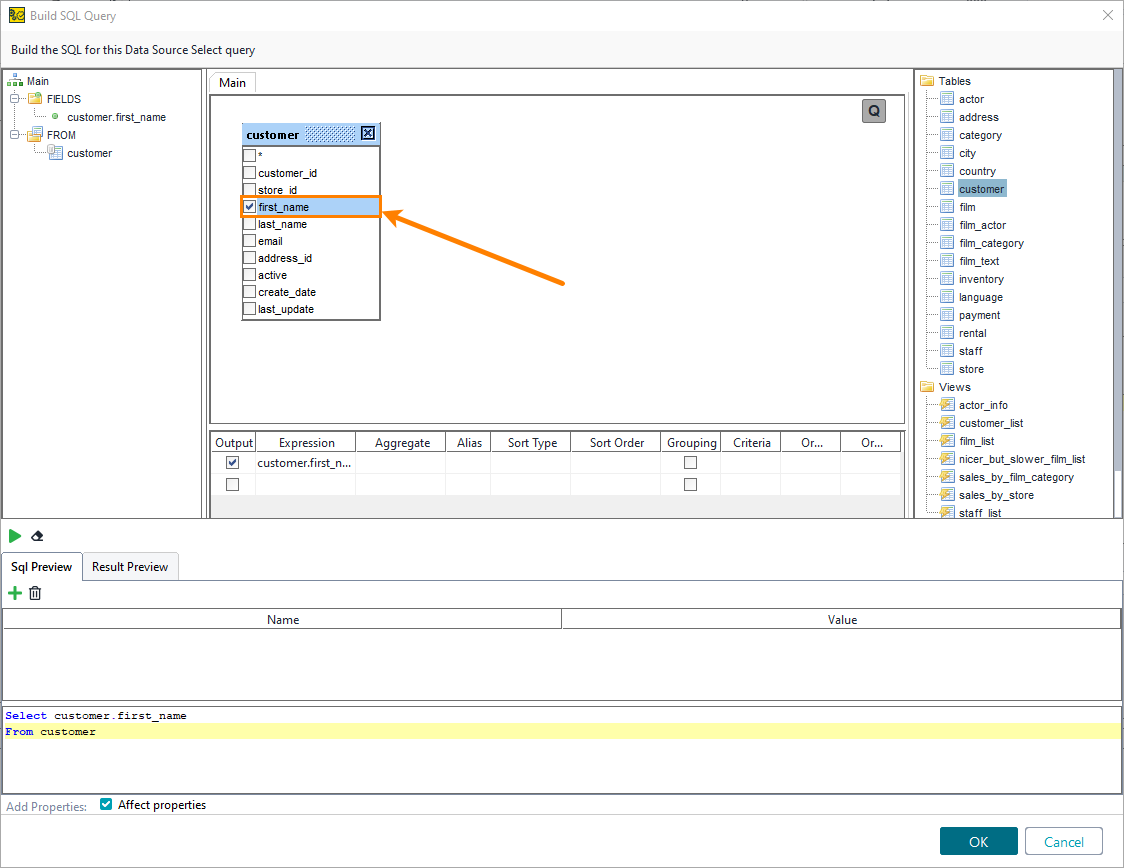
Task: Select the actor_info view icon
Action: tap(946, 404)
